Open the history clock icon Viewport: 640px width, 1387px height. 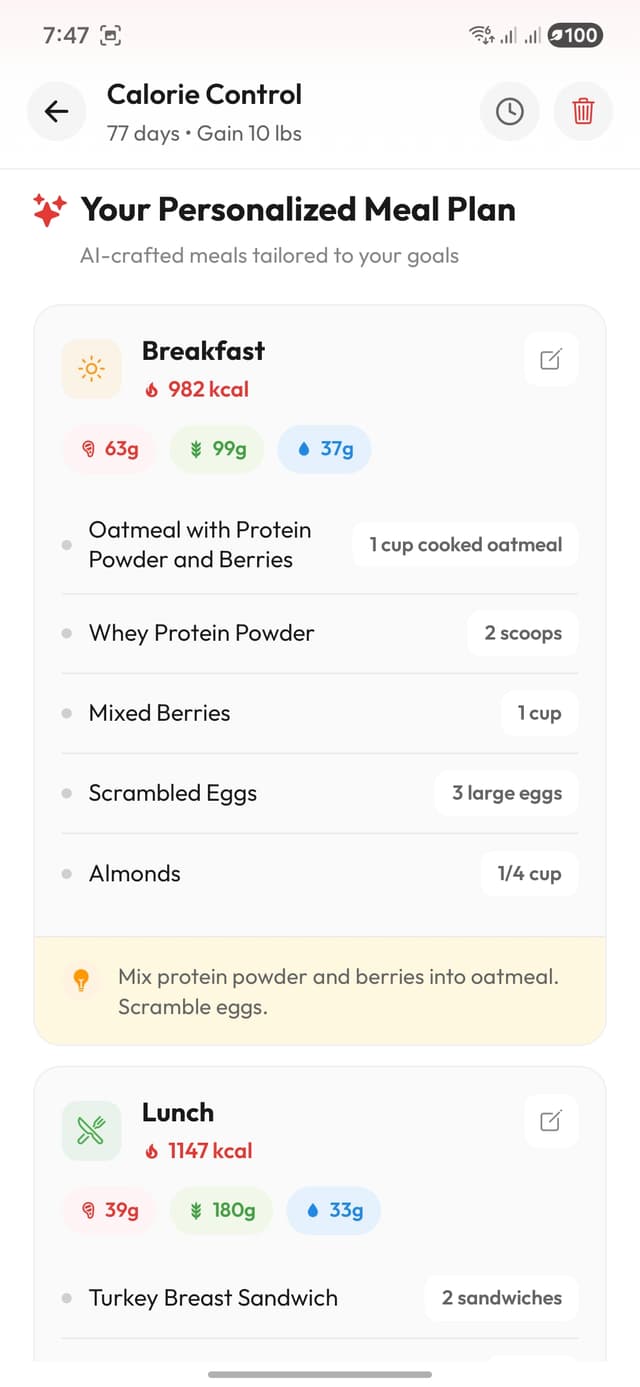point(509,111)
